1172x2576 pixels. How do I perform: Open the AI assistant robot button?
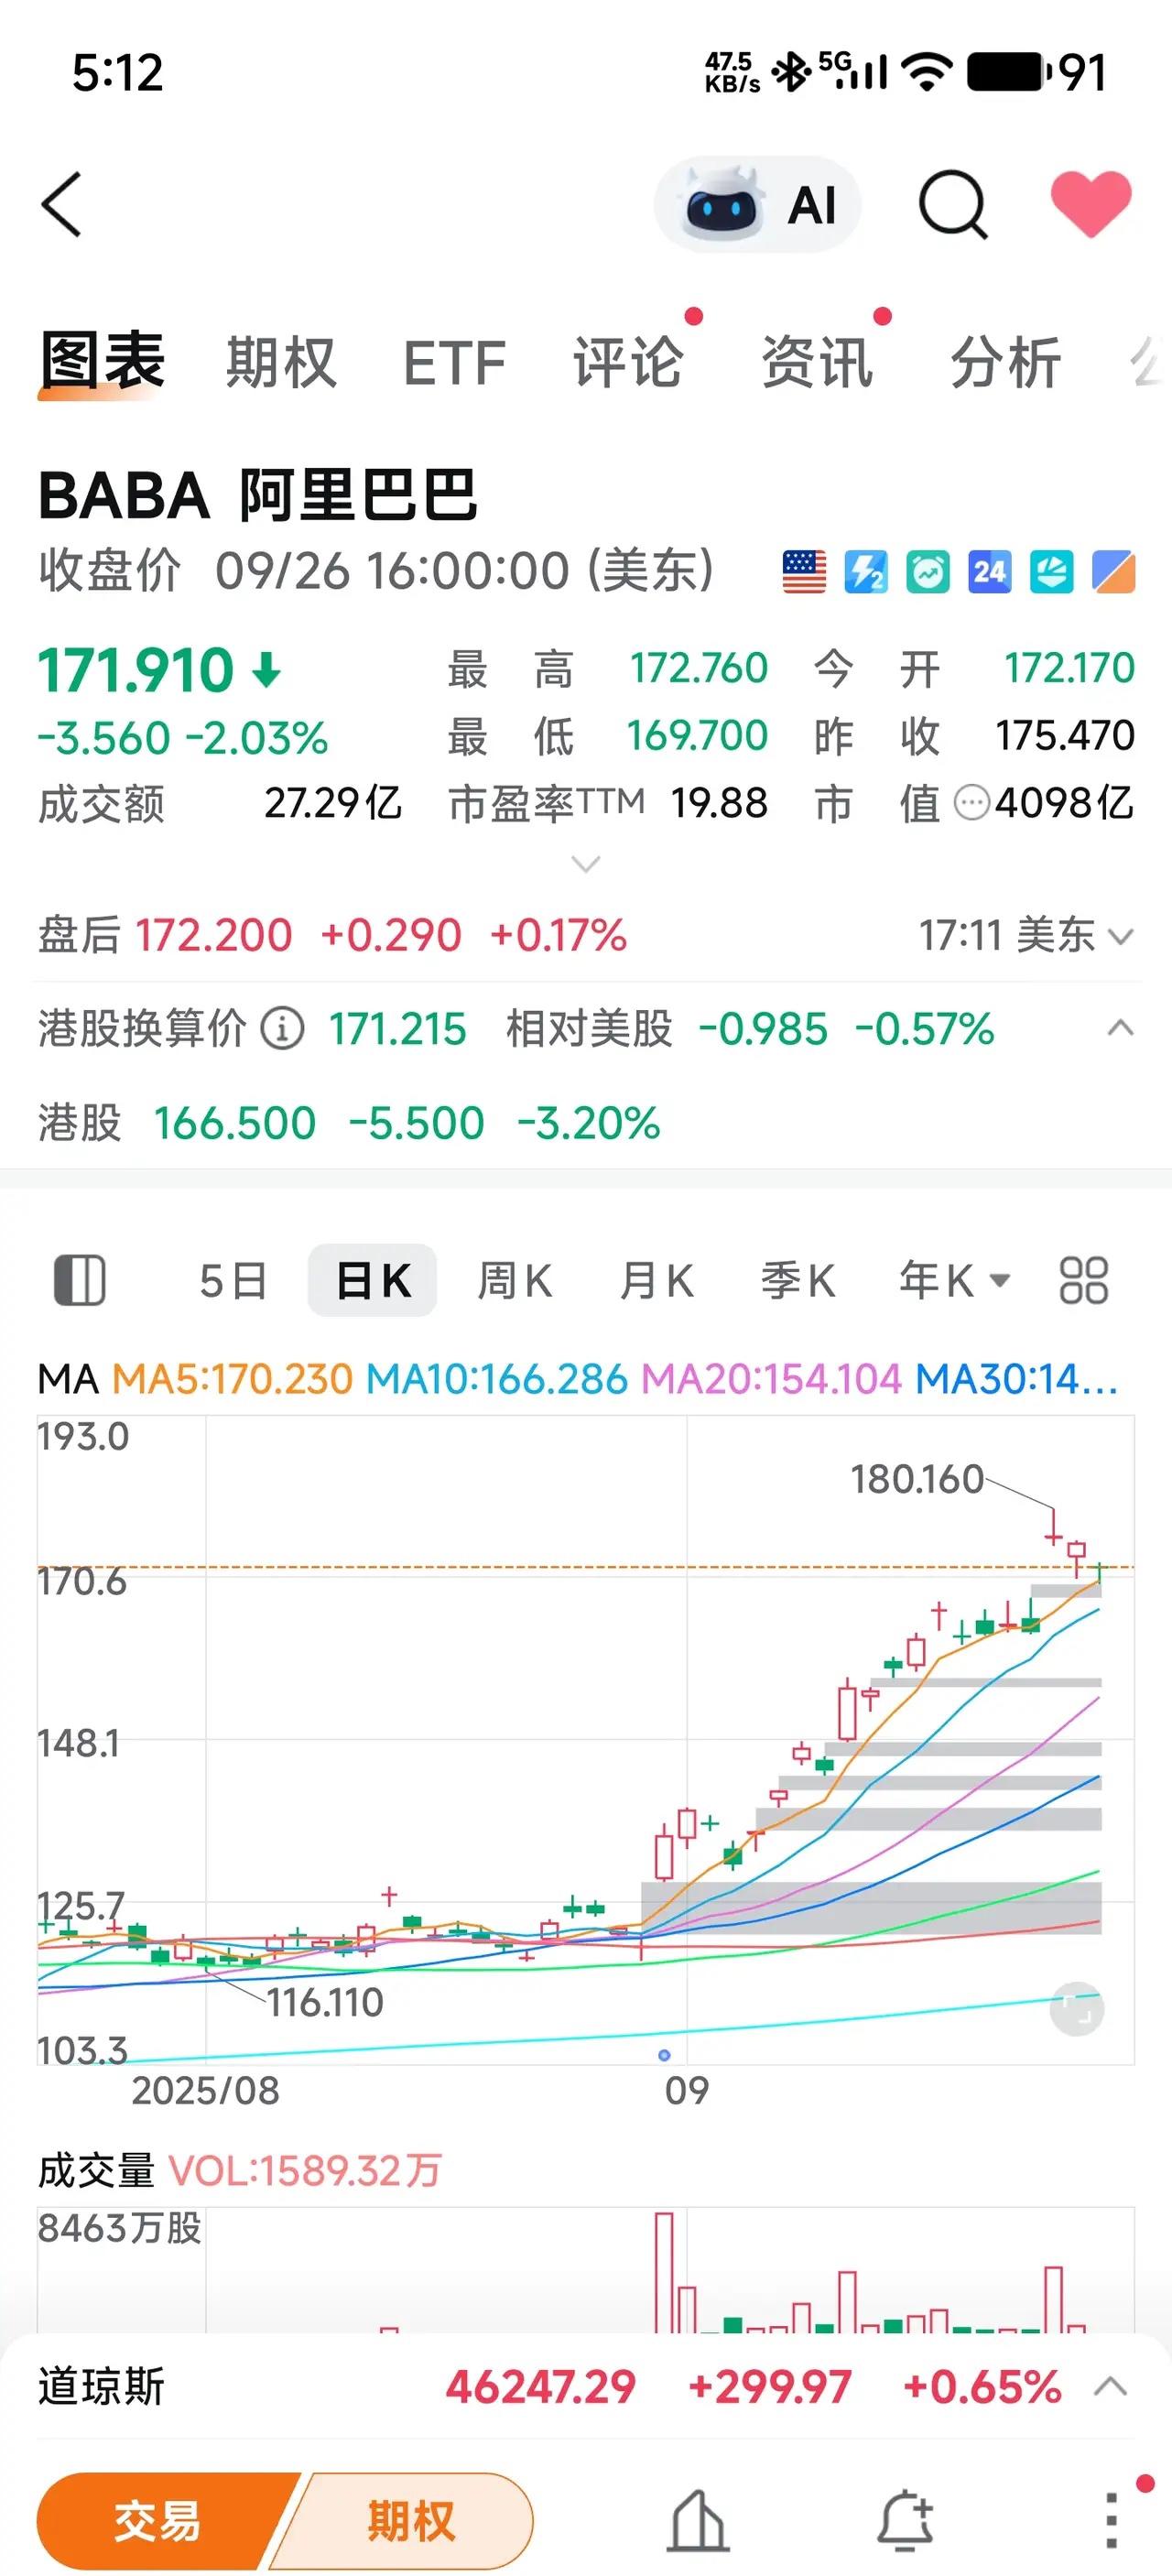757,205
